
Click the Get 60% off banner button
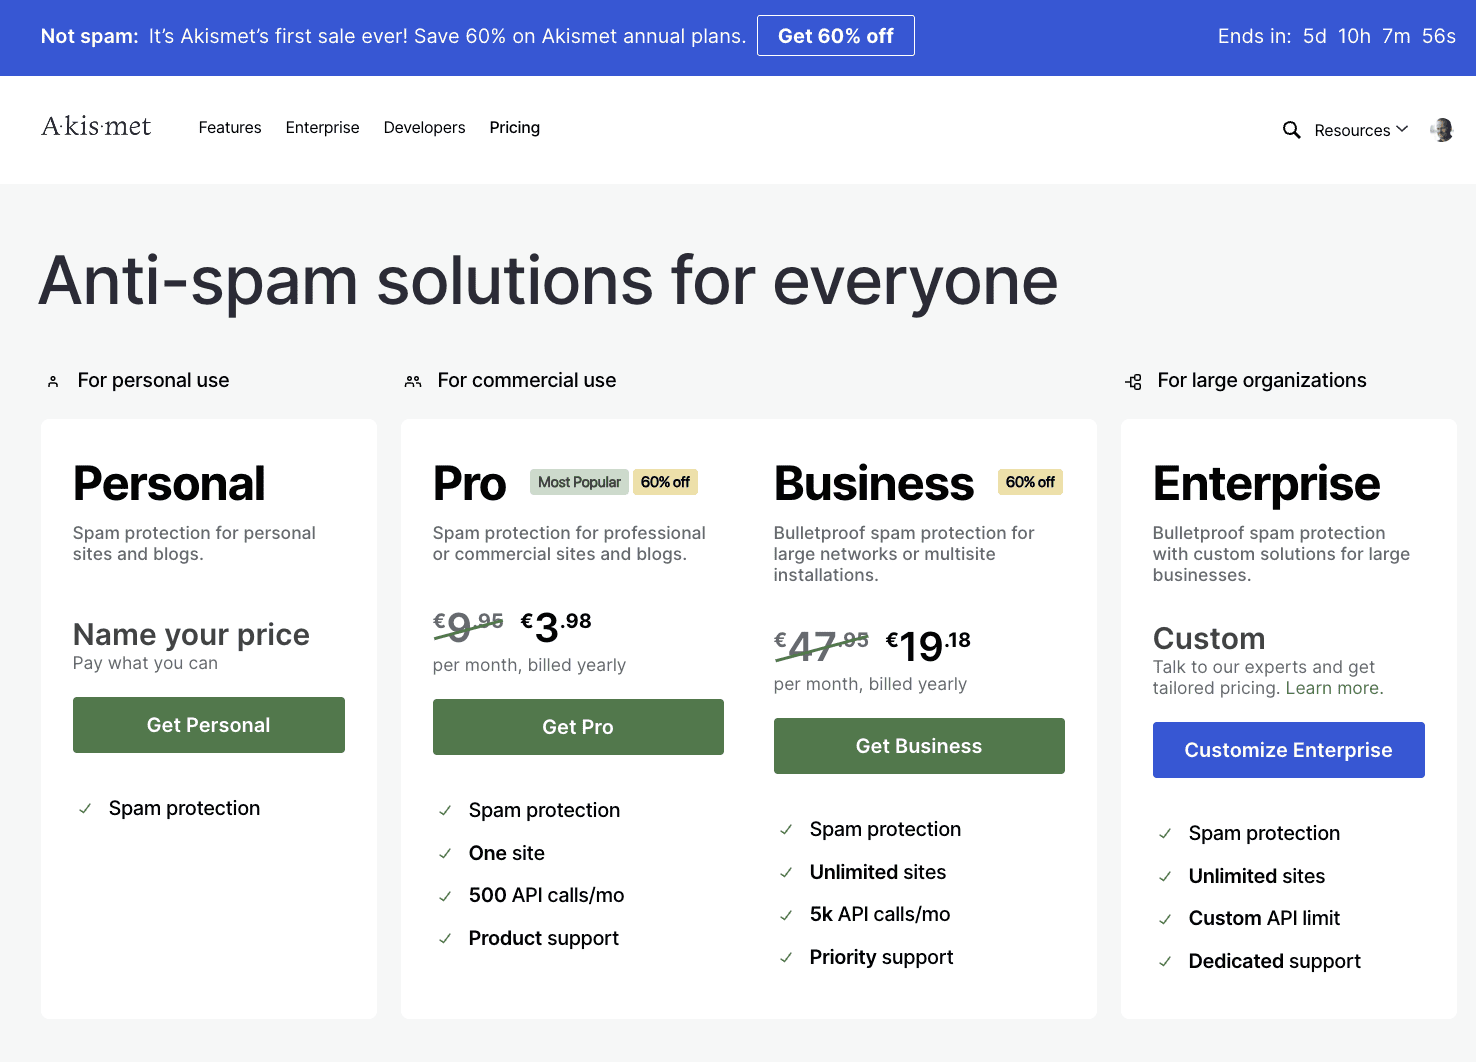(x=835, y=36)
